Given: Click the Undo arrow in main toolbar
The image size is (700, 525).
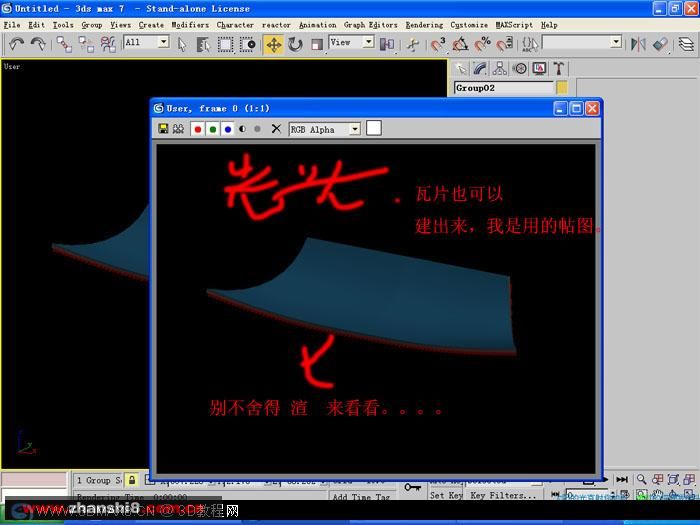Looking at the screenshot, I should 17,44.
